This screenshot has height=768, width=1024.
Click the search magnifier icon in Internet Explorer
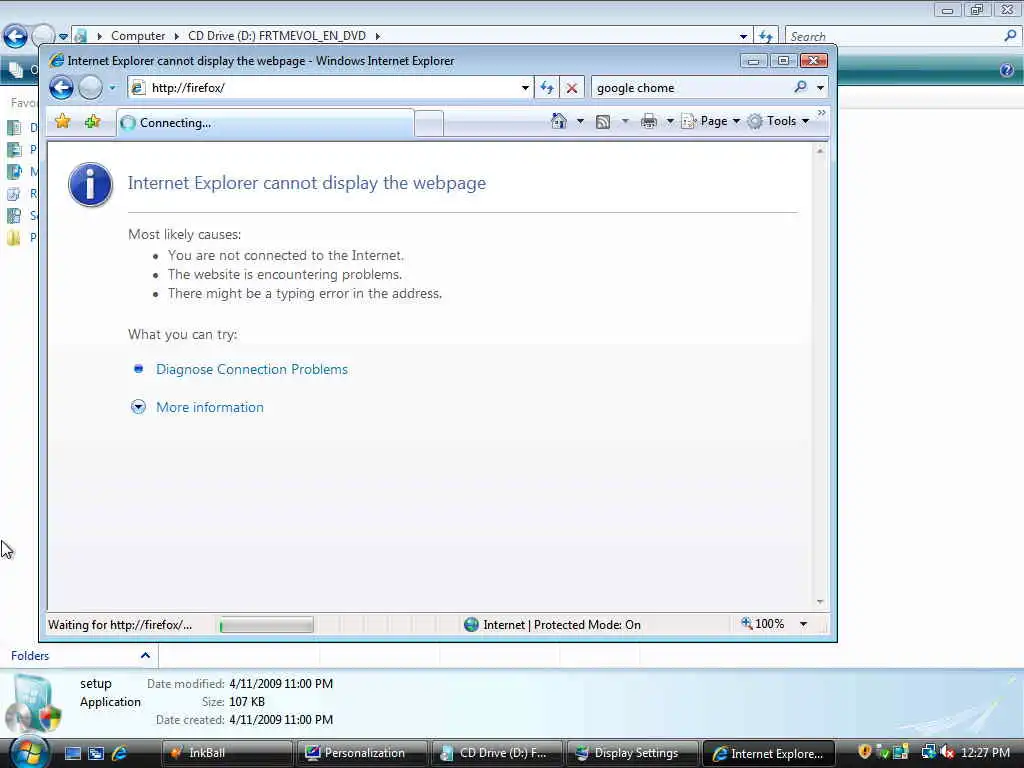(801, 87)
